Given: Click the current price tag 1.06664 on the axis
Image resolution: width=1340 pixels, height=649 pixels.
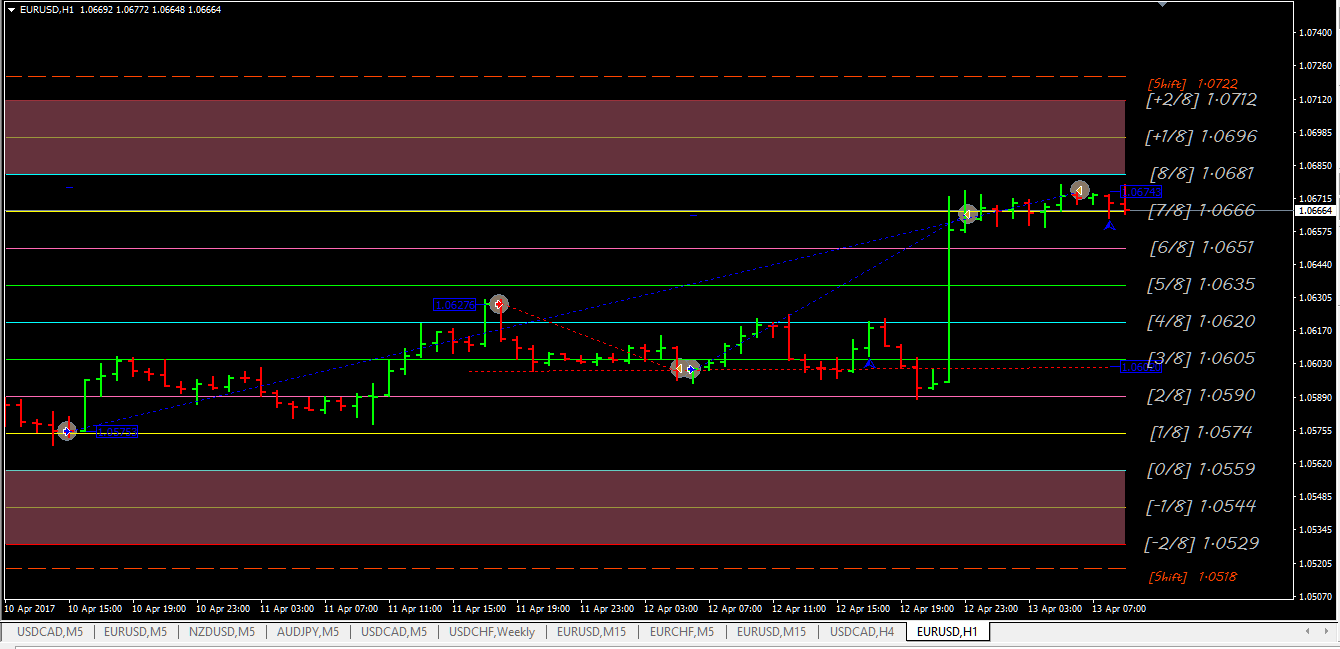Looking at the screenshot, I should 1314,210.
